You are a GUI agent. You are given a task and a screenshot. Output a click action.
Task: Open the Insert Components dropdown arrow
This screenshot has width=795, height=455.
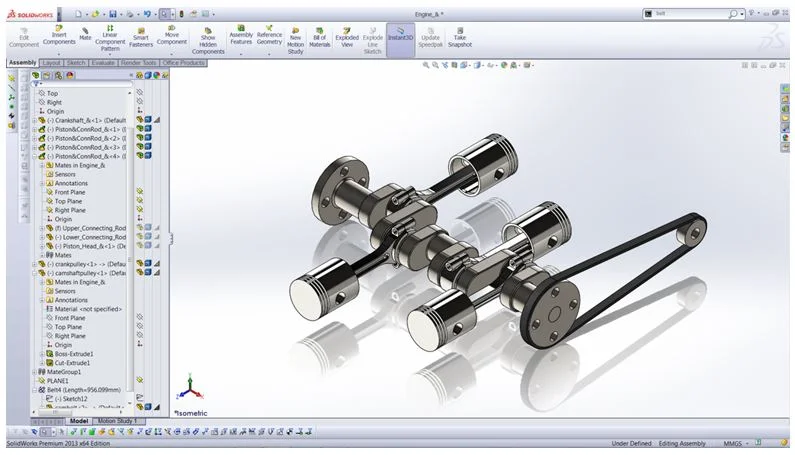pyautogui.click(x=59, y=53)
